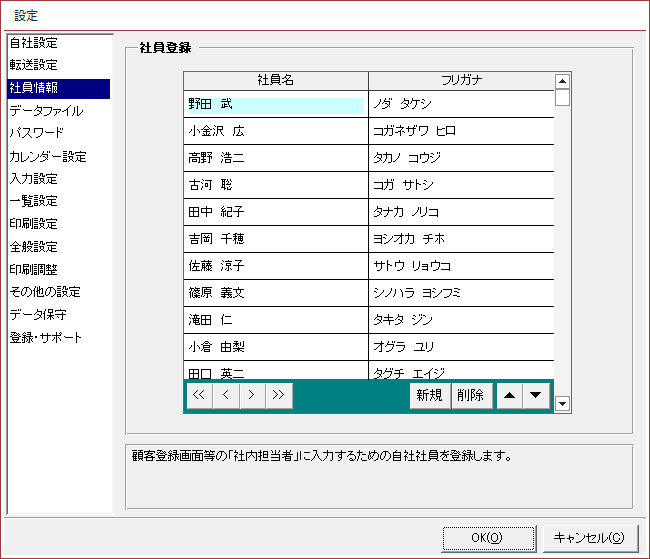Screen dimensions: 650x559
Task: Open パスワード settings
Action: tap(37, 132)
